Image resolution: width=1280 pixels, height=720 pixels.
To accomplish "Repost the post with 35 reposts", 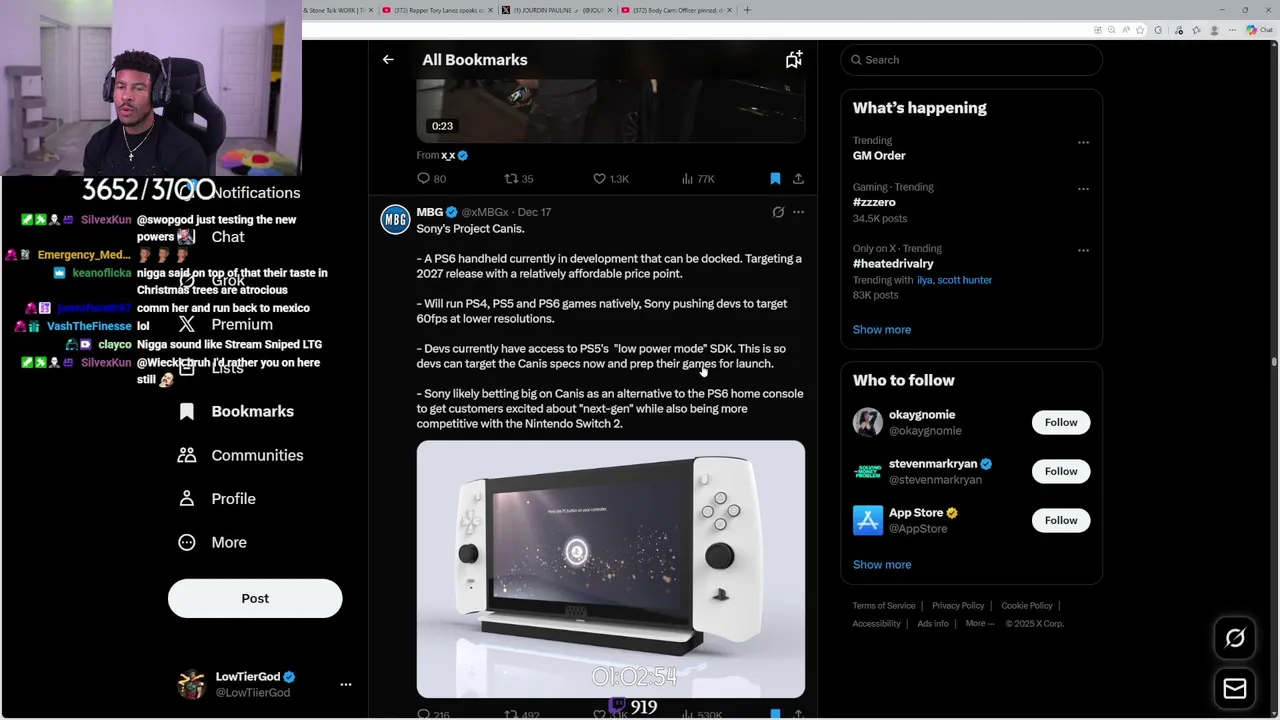I will [x=518, y=179].
